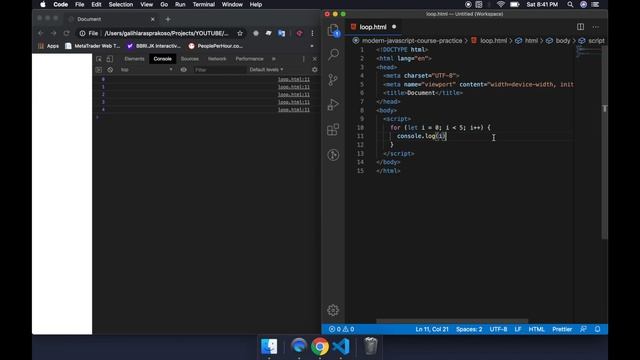
Task: Open the editor More Actions ellipsis
Action: 596,27
